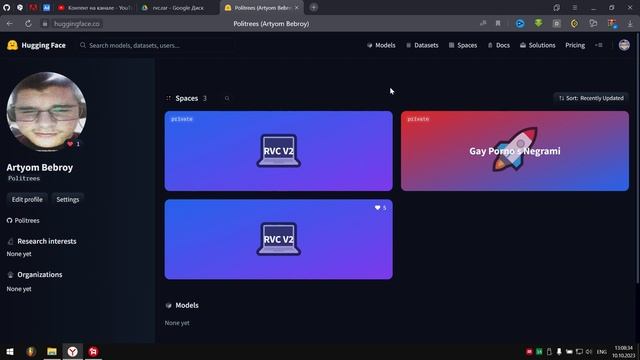Viewport: 640px width, 360px height.
Task: Open the taskbar clock and date
Action: pyautogui.click(x=624, y=351)
